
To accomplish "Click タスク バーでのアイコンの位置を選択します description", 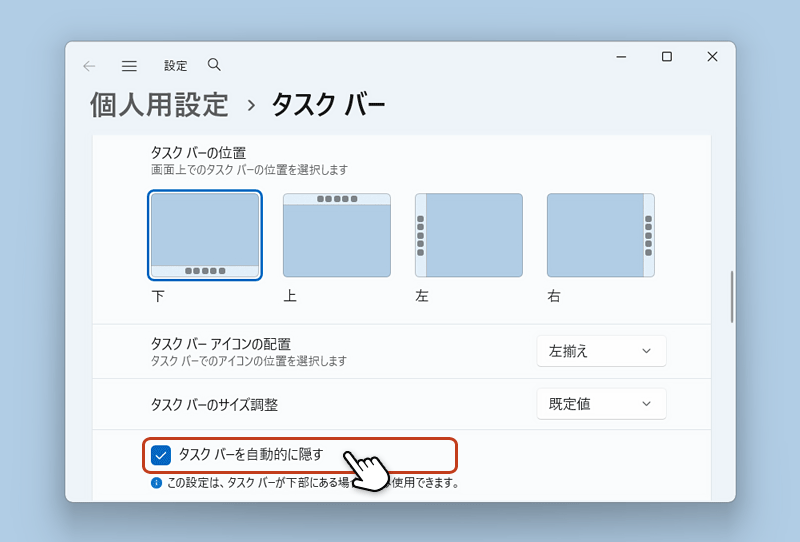I will coord(249,361).
